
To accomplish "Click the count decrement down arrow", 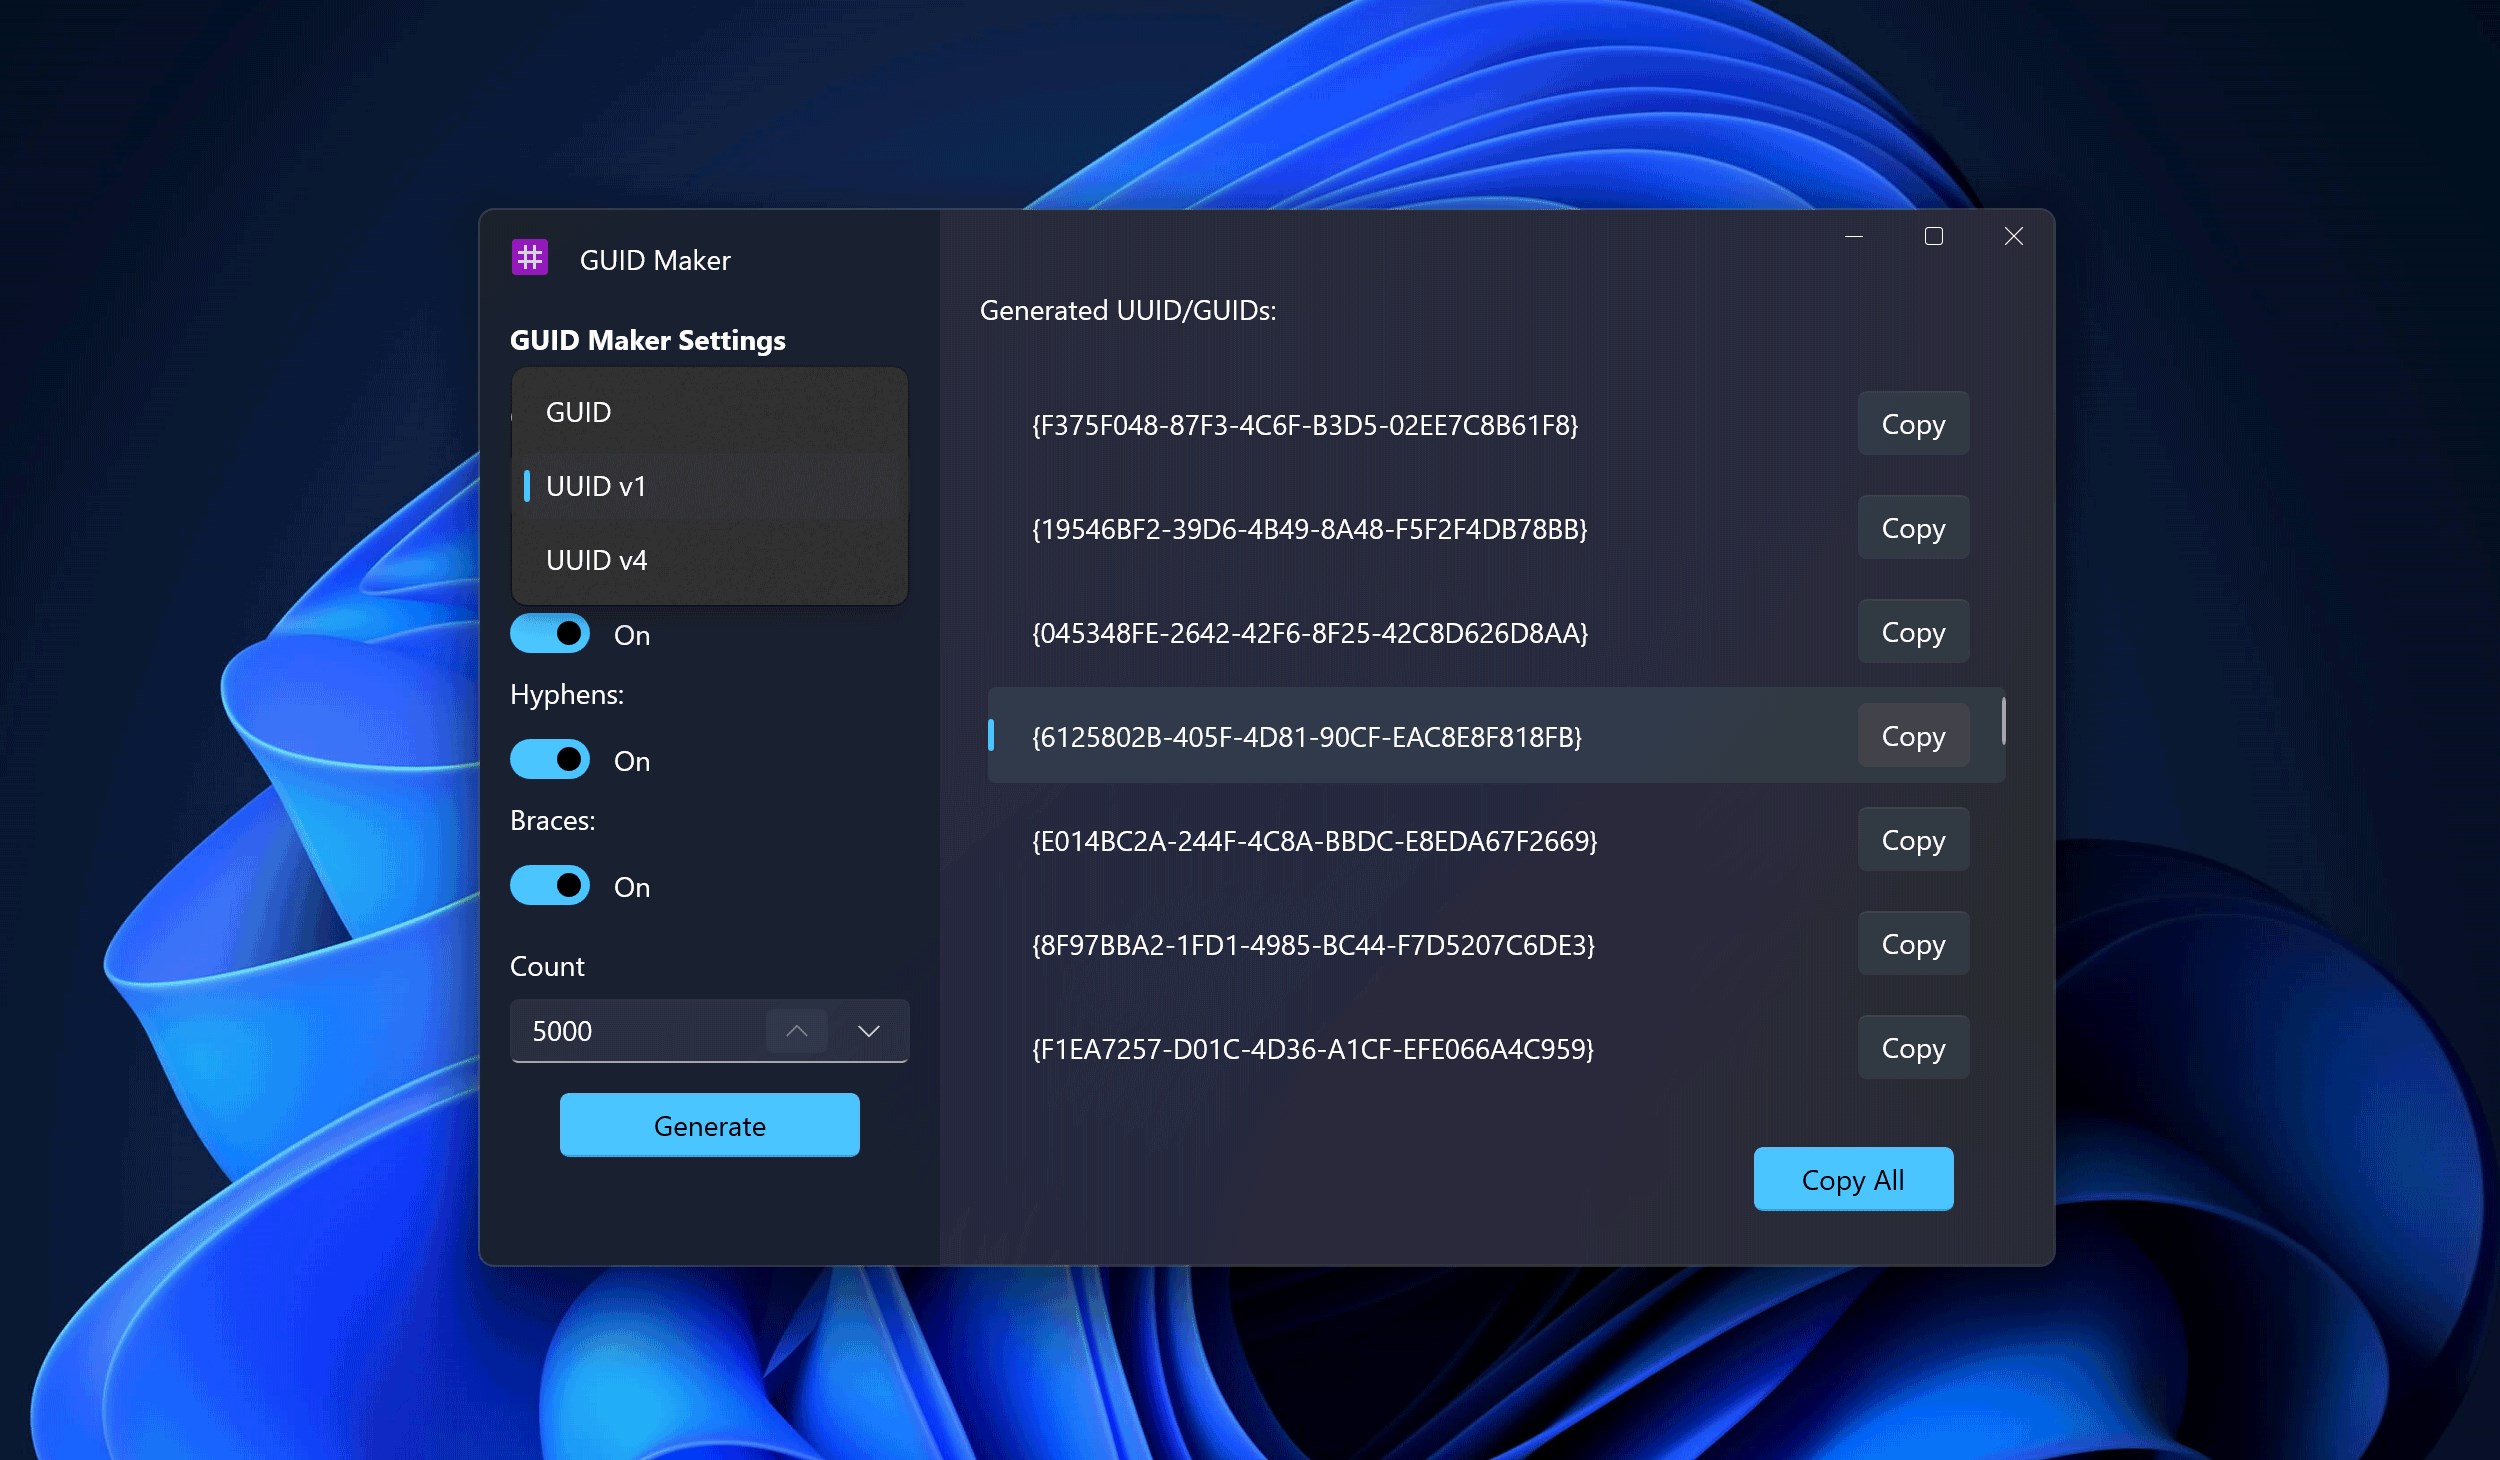I will point(868,1031).
